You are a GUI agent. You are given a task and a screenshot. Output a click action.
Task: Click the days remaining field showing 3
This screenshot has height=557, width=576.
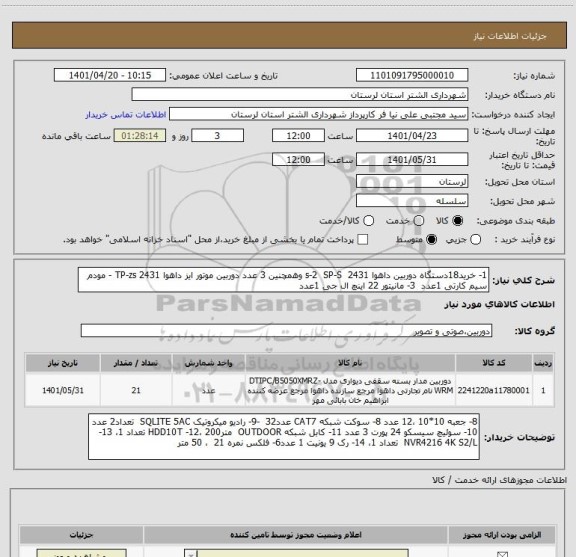pyautogui.click(x=217, y=136)
